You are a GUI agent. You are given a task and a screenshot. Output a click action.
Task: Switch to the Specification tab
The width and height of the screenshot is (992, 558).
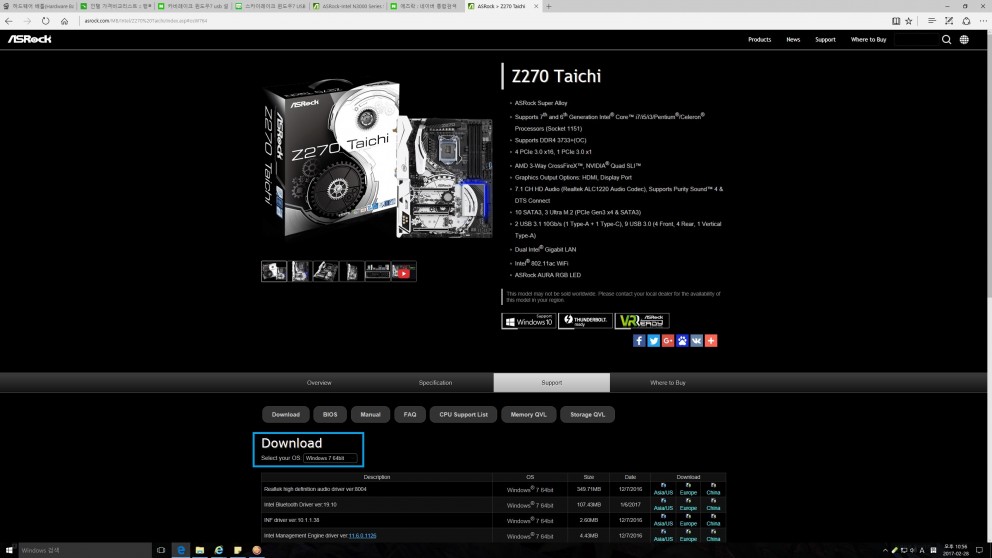click(435, 383)
